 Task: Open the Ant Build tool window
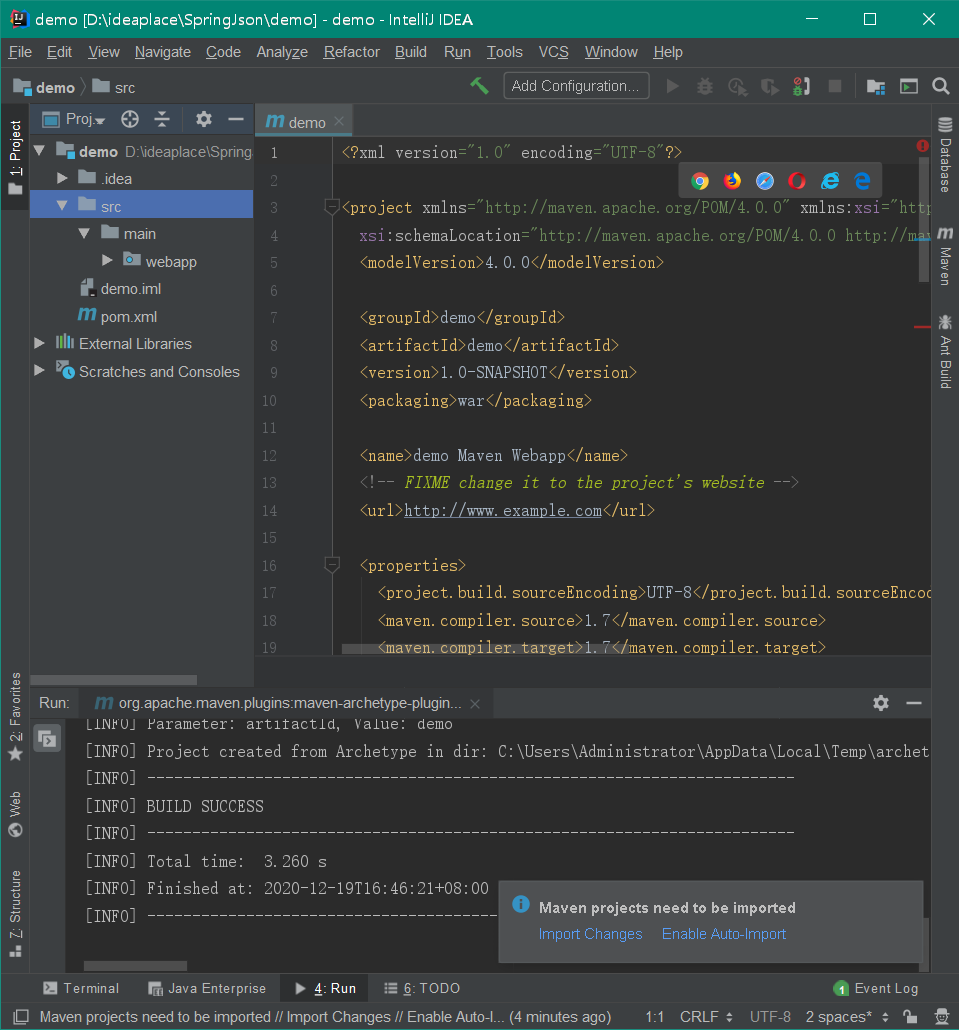(x=945, y=352)
